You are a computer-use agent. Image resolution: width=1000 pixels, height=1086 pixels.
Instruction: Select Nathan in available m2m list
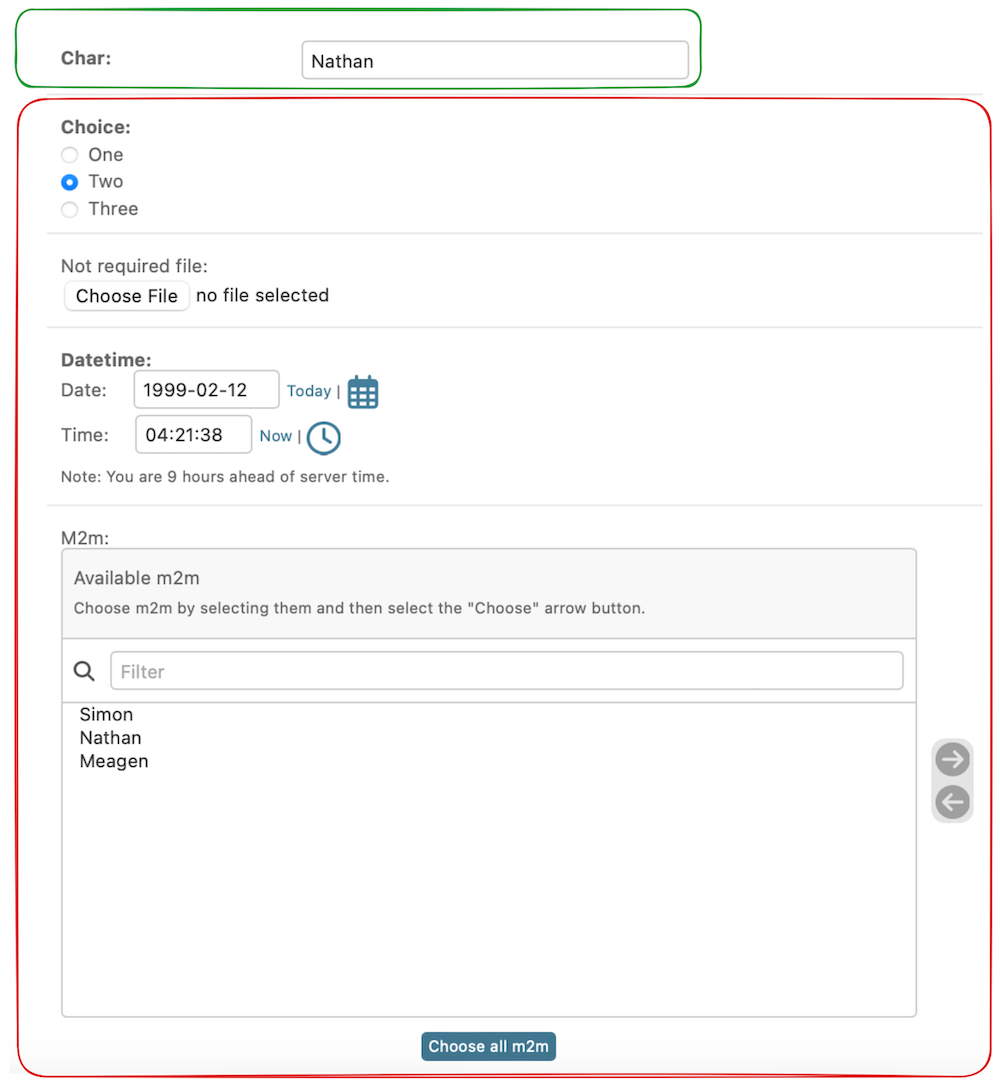110,738
